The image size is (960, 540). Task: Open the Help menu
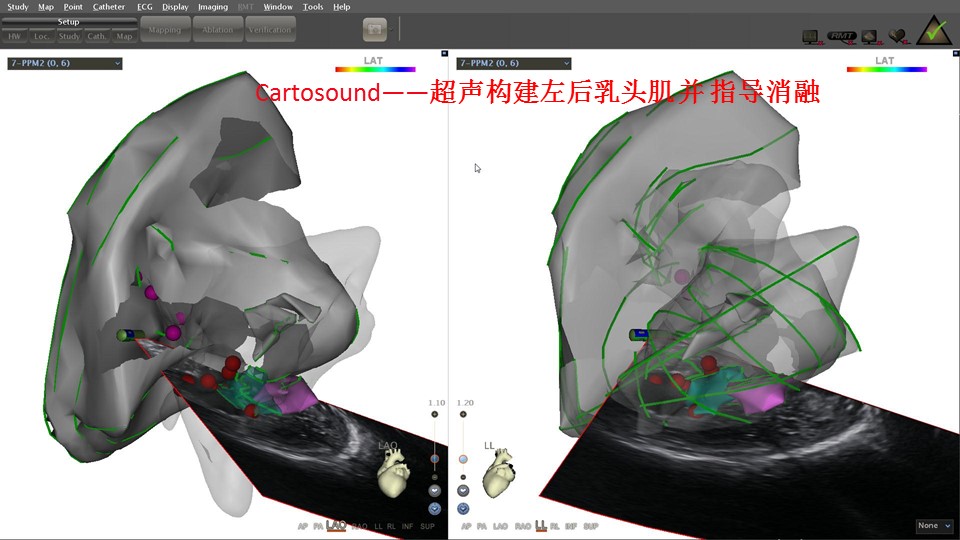coord(342,7)
